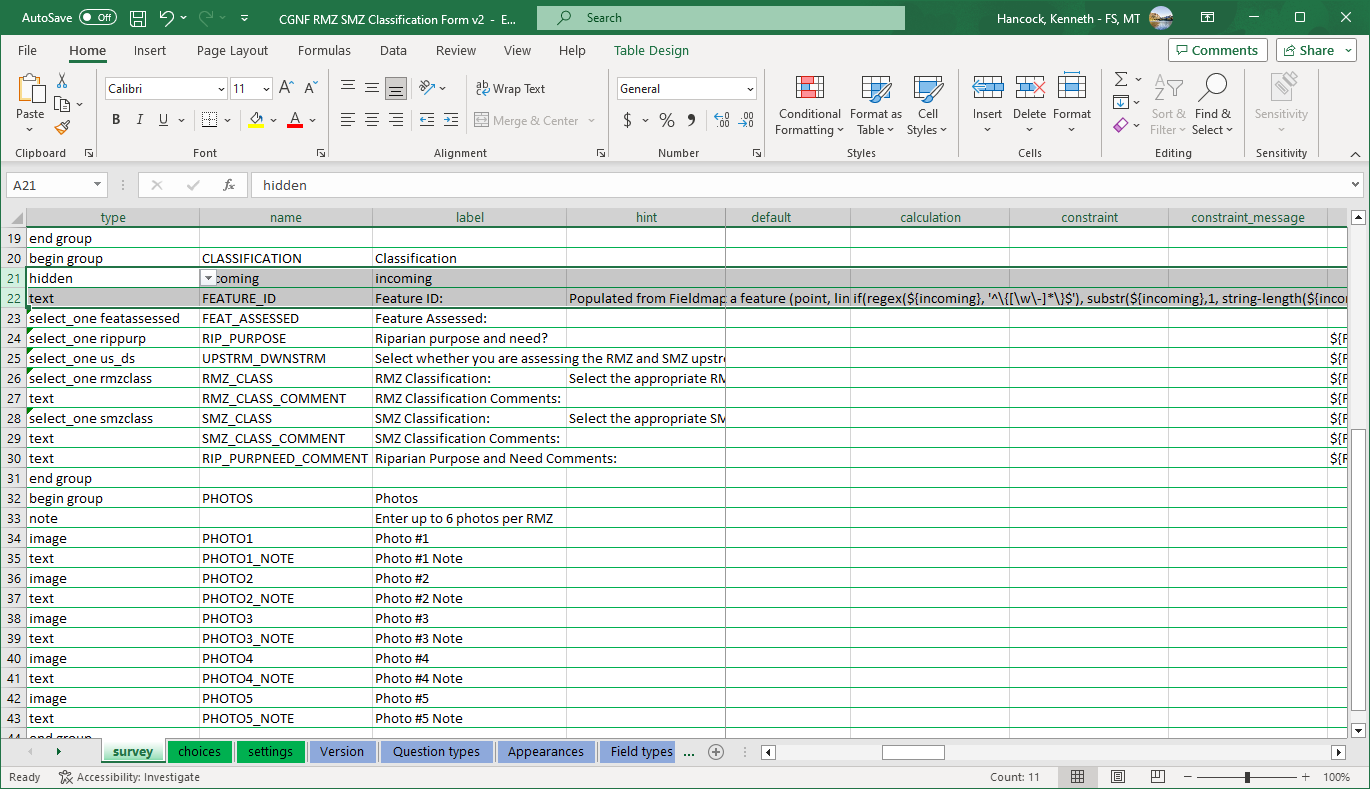This screenshot has width=1370, height=789.
Task: Switch to the choices sheet tab
Action: (199, 752)
